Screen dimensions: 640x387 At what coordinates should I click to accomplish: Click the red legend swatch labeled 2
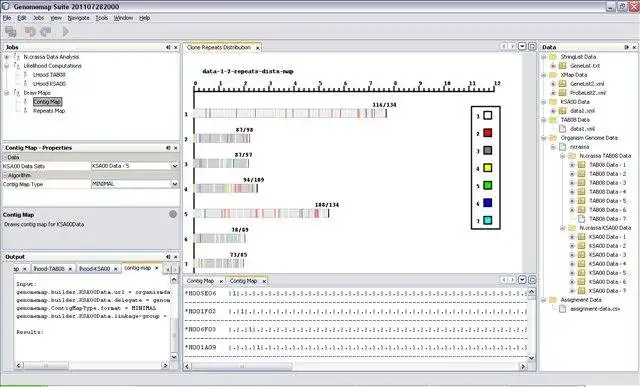[x=488, y=133]
